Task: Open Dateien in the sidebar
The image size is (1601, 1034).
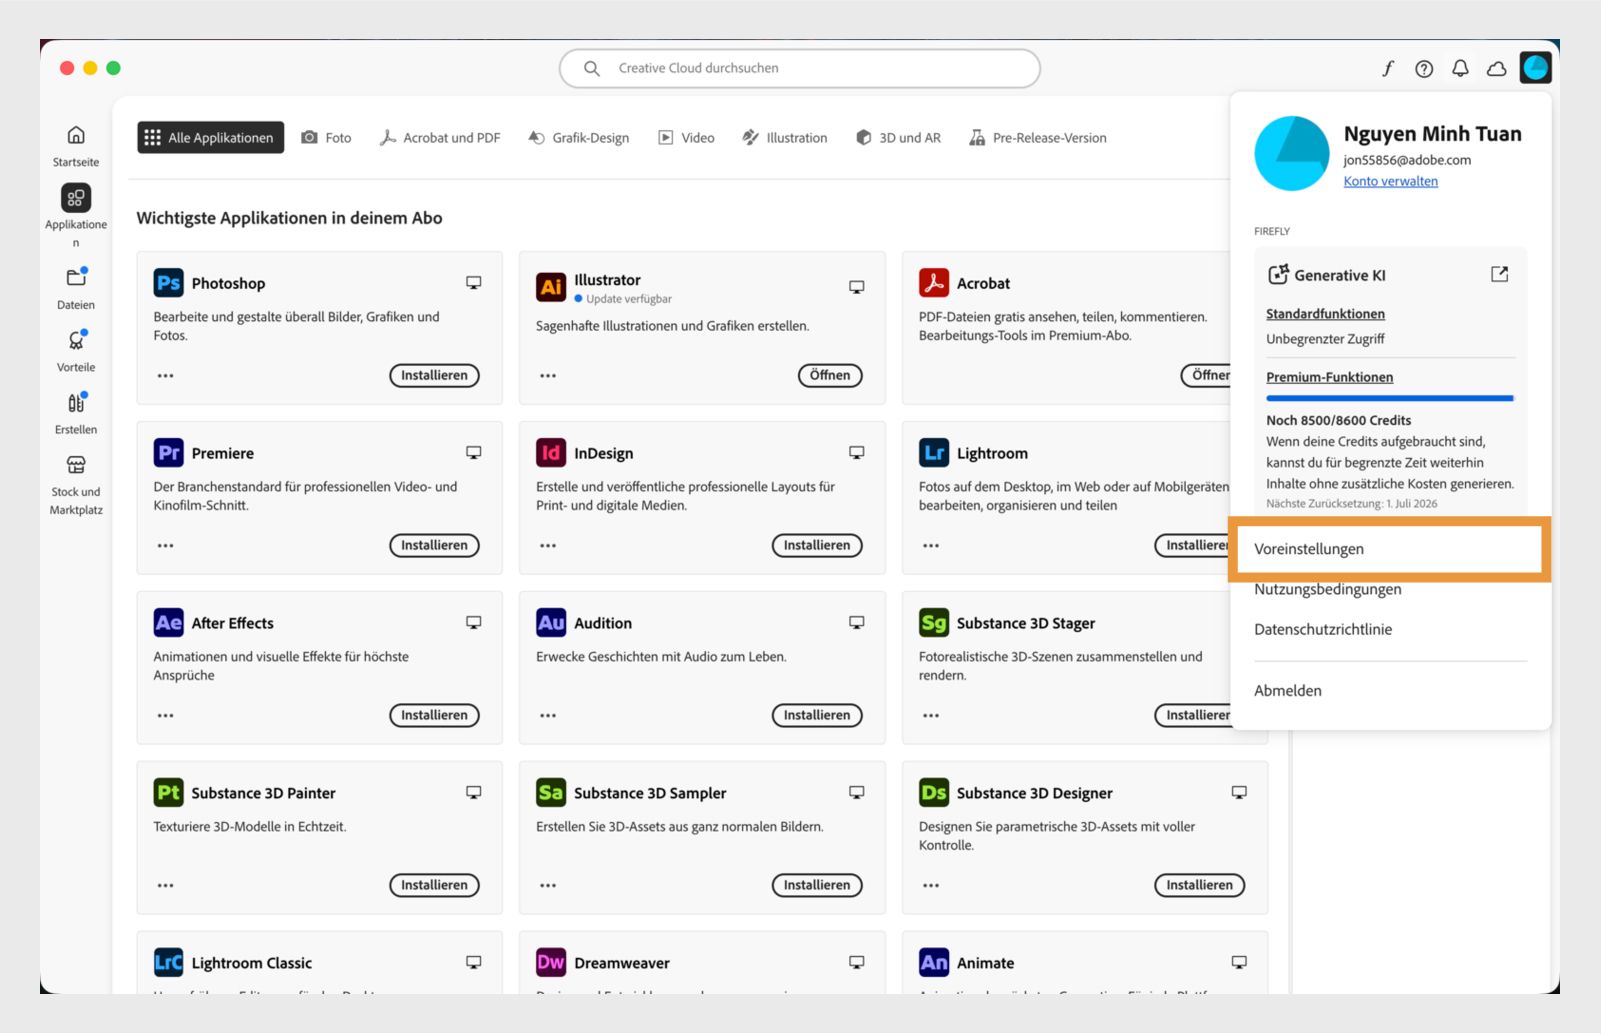Action: (x=76, y=278)
